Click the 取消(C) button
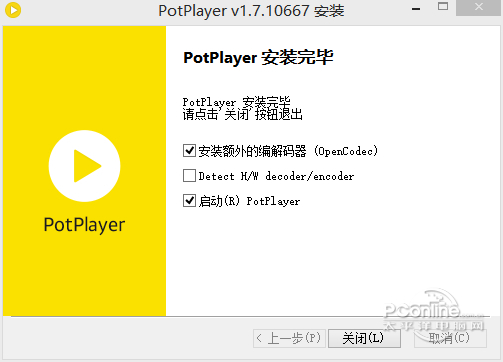Image resolution: width=503 pixels, height=362 pixels. (450, 338)
